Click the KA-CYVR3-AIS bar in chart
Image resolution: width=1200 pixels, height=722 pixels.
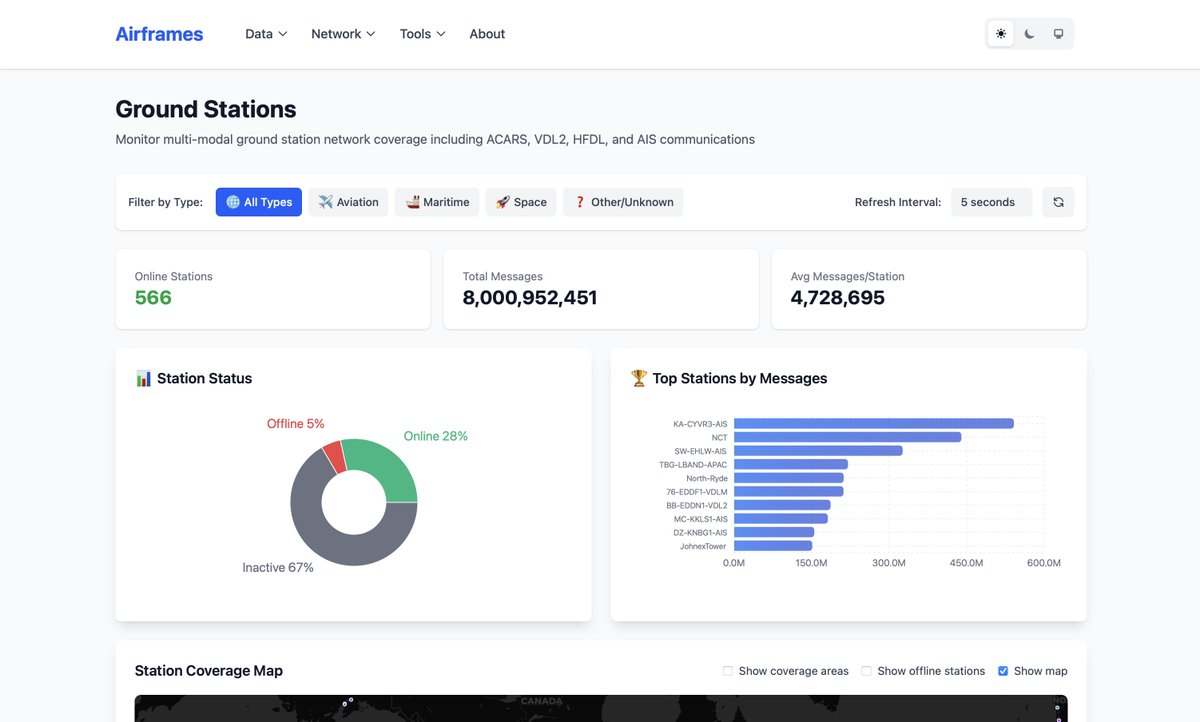[x=874, y=424]
